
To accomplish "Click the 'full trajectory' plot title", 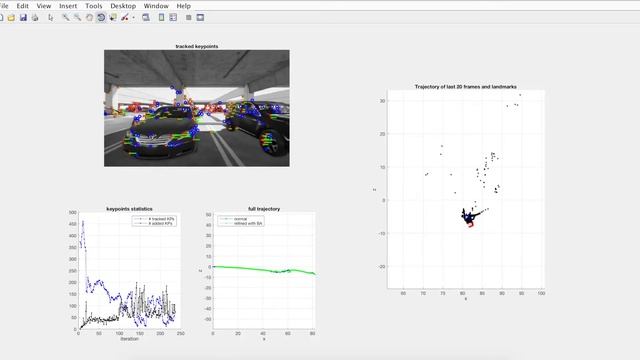I will 264,209.
